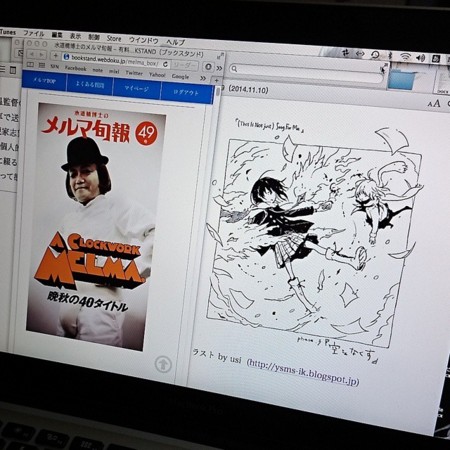Select the メルマTOP navigation tab
The image size is (450, 450).
click(44, 81)
